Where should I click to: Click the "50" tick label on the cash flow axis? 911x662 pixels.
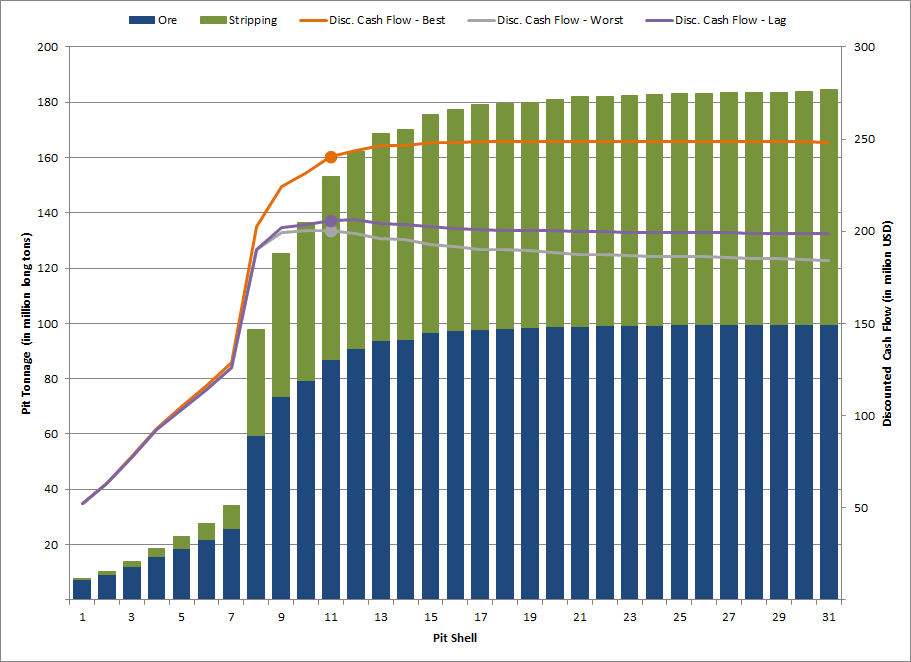pyautogui.click(x=860, y=507)
